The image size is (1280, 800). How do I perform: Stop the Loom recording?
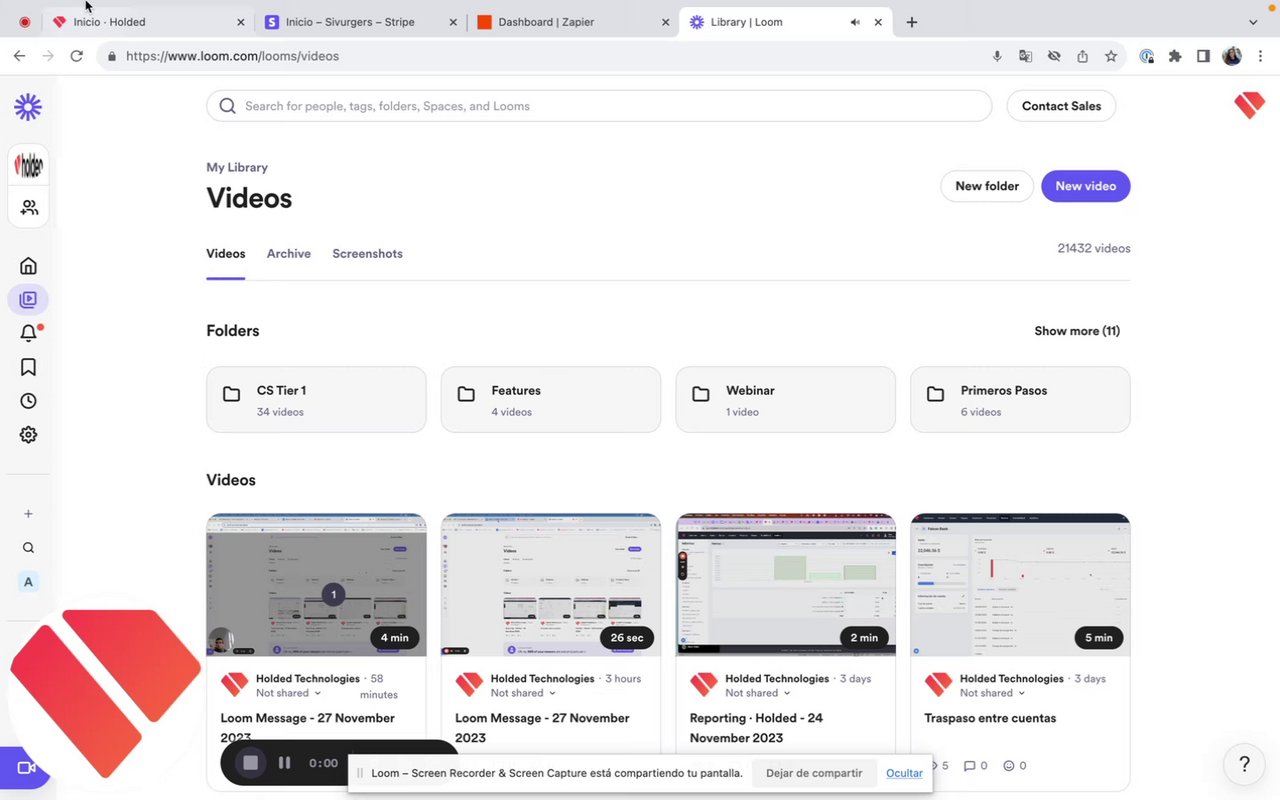click(x=250, y=763)
